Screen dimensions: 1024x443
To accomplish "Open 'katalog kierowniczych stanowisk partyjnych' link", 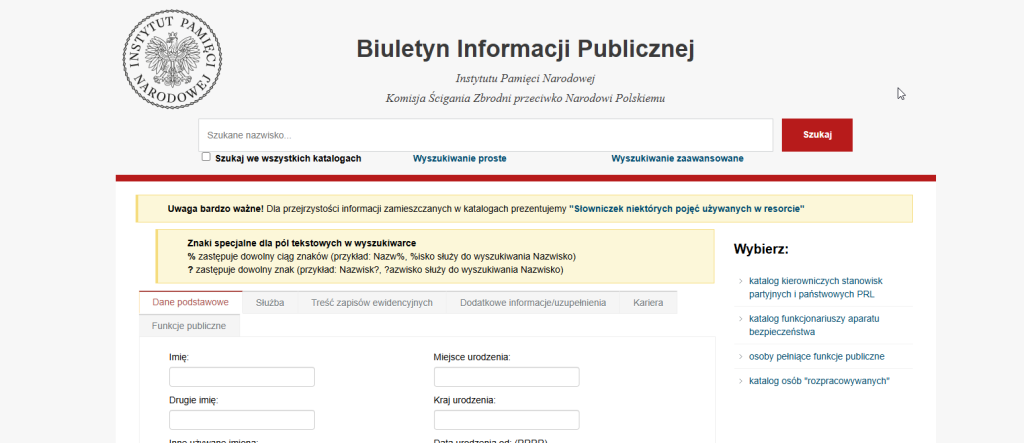I will (816, 287).
